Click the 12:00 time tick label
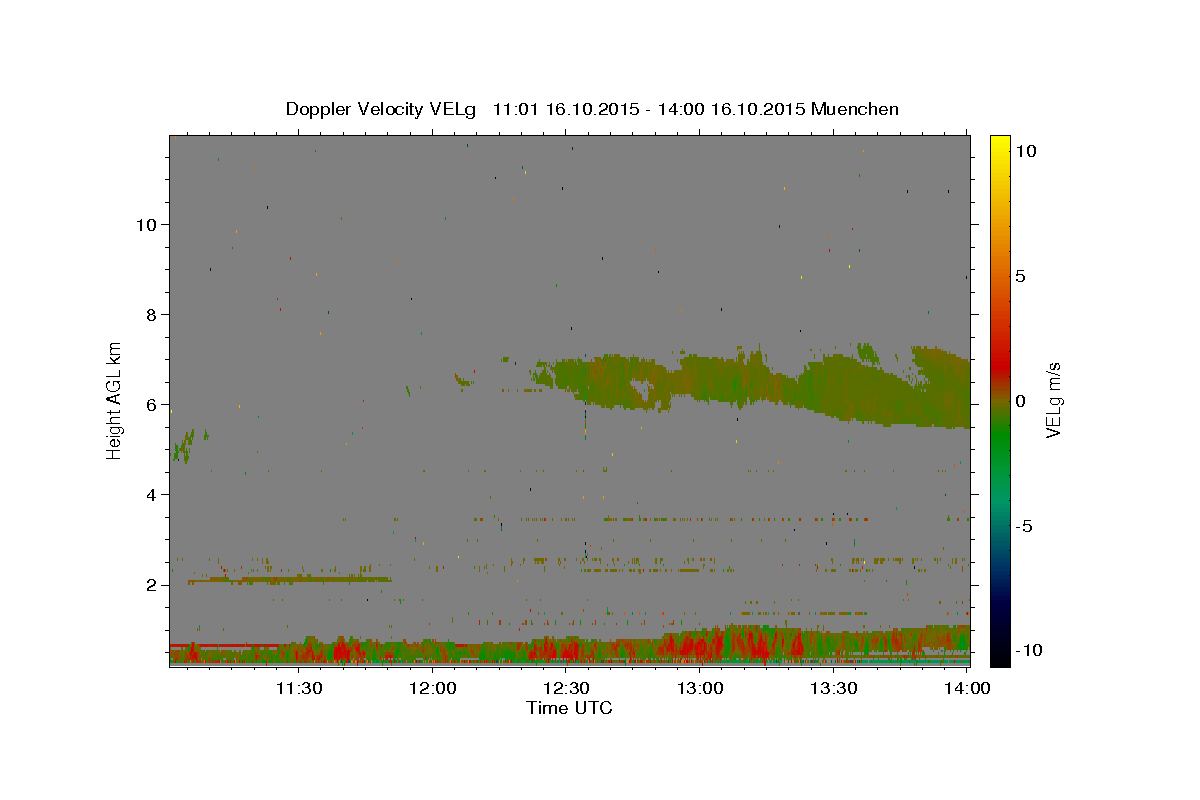This screenshot has width=1200, height=800. point(433,688)
